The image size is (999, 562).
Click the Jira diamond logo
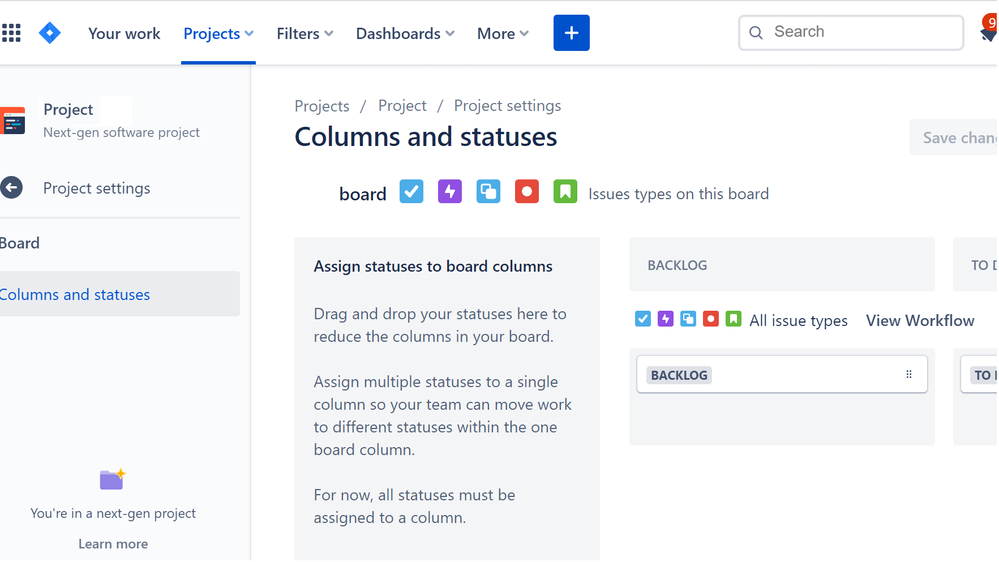click(x=50, y=32)
